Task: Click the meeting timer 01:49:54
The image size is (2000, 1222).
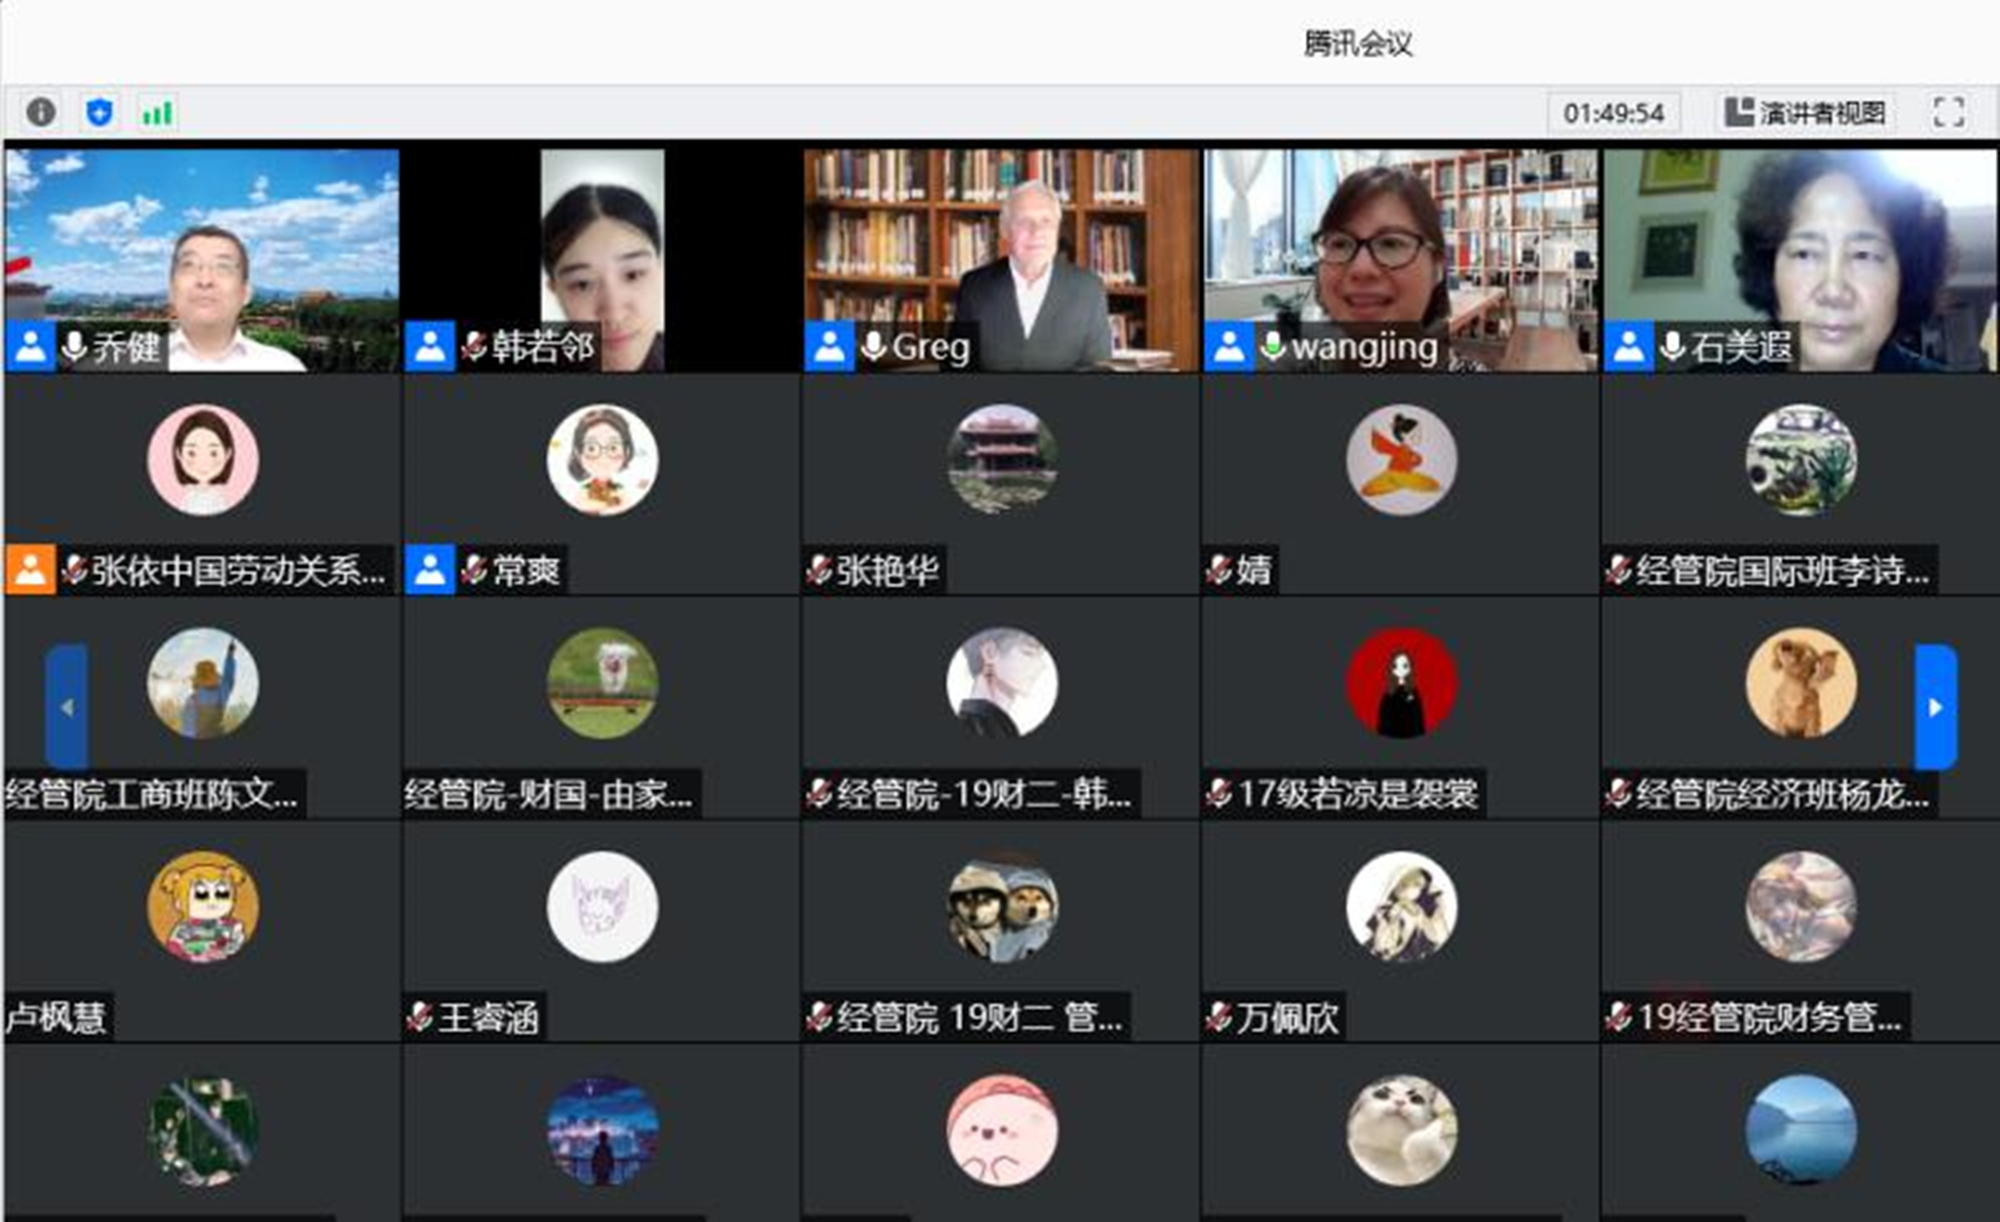Action: (x=1613, y=113)
